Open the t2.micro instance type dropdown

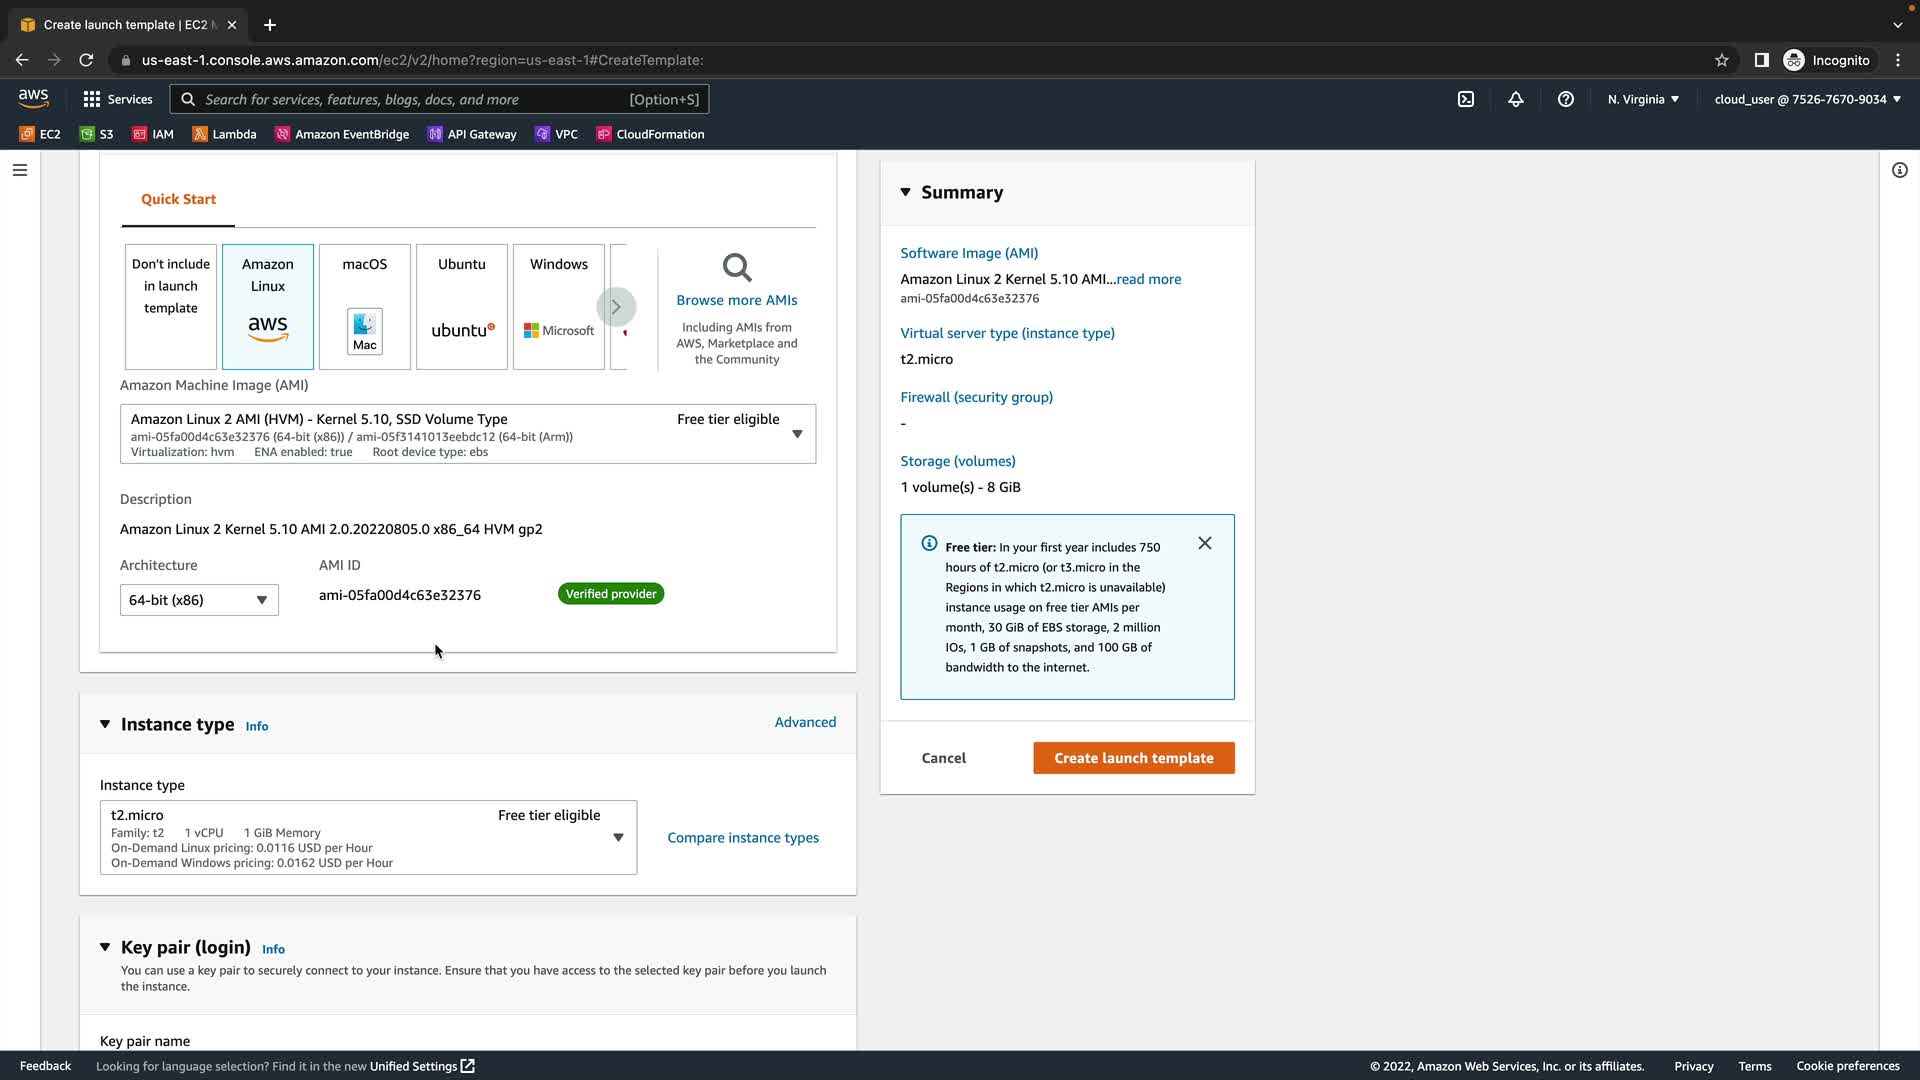point(368,837)
